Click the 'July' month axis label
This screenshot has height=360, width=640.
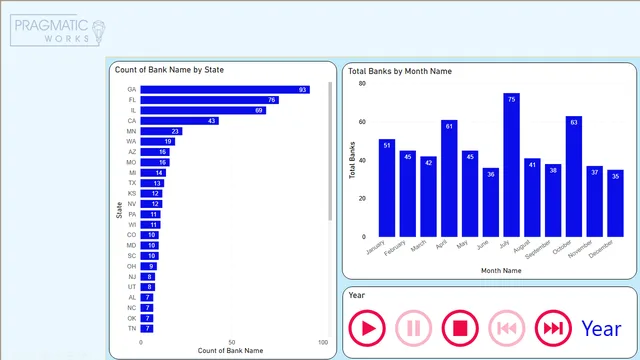(x=504, y=245)
